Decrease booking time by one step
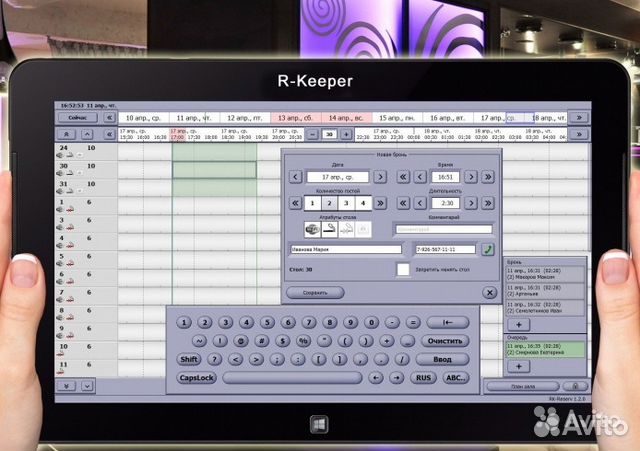This screenshot has width=640, height=451. click(420, 177)
